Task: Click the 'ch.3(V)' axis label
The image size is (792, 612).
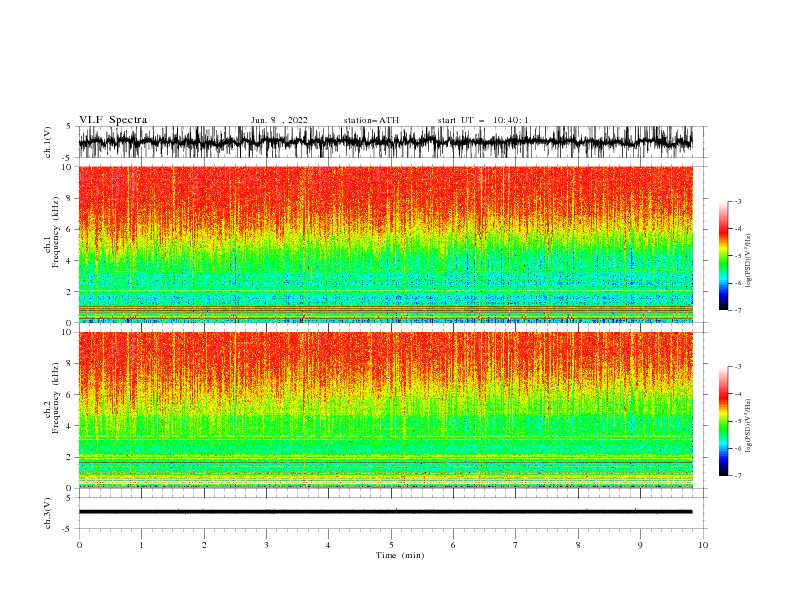Action: coord(48,513)
